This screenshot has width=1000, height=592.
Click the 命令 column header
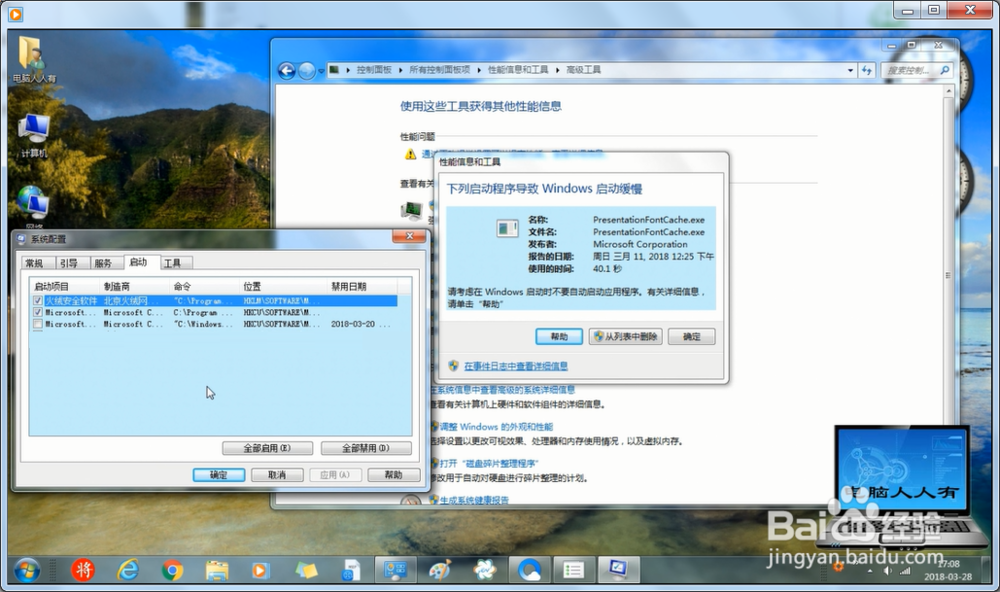pyautogui.click(x=204, y=286)
